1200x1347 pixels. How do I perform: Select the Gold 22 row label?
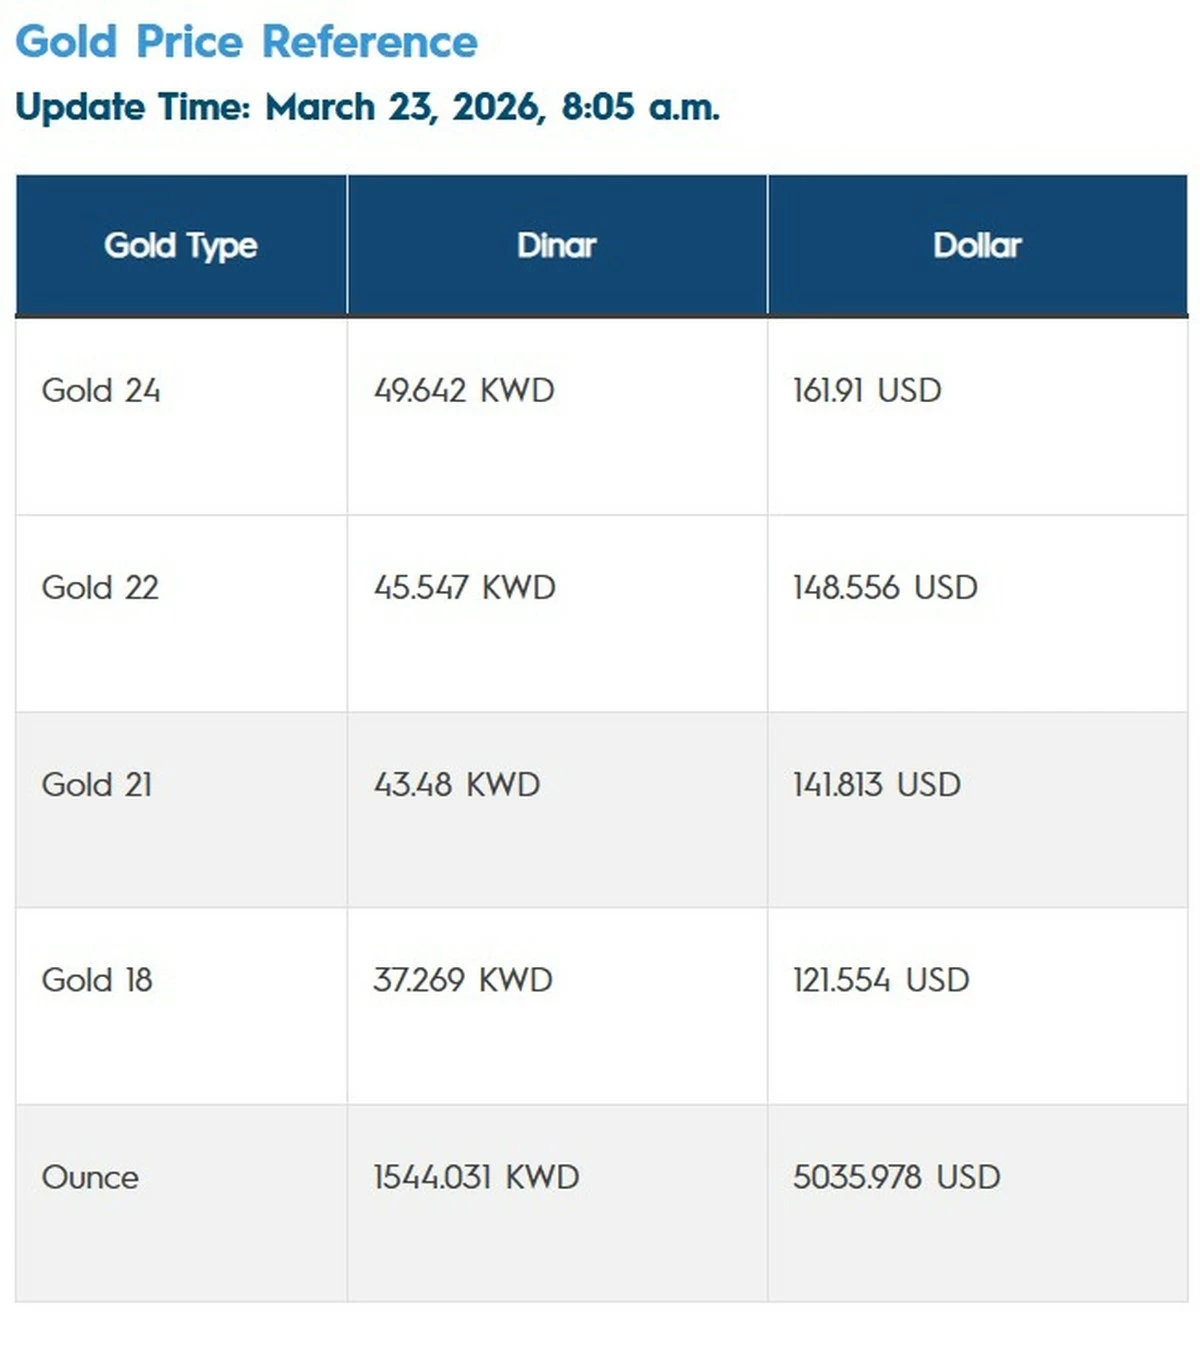point(100,587)
